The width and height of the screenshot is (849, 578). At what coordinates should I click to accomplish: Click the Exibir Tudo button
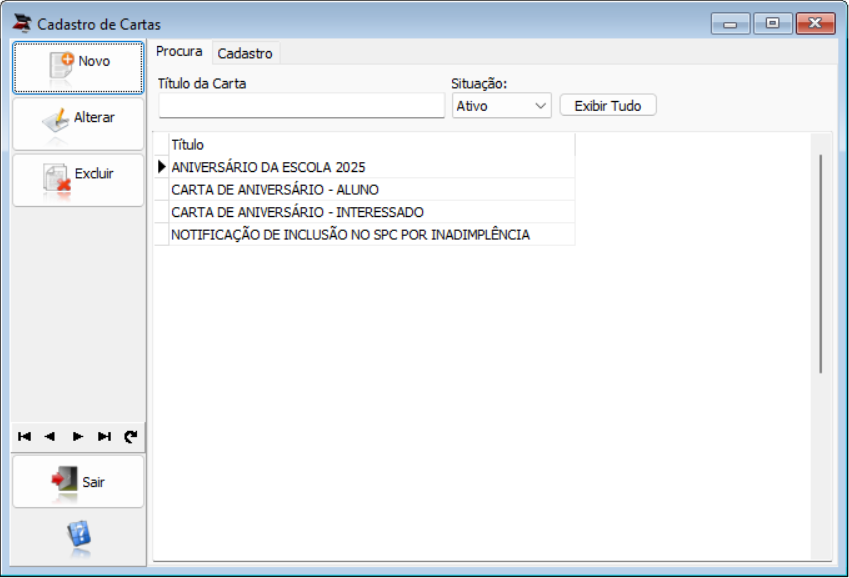(x=608, y=106)
